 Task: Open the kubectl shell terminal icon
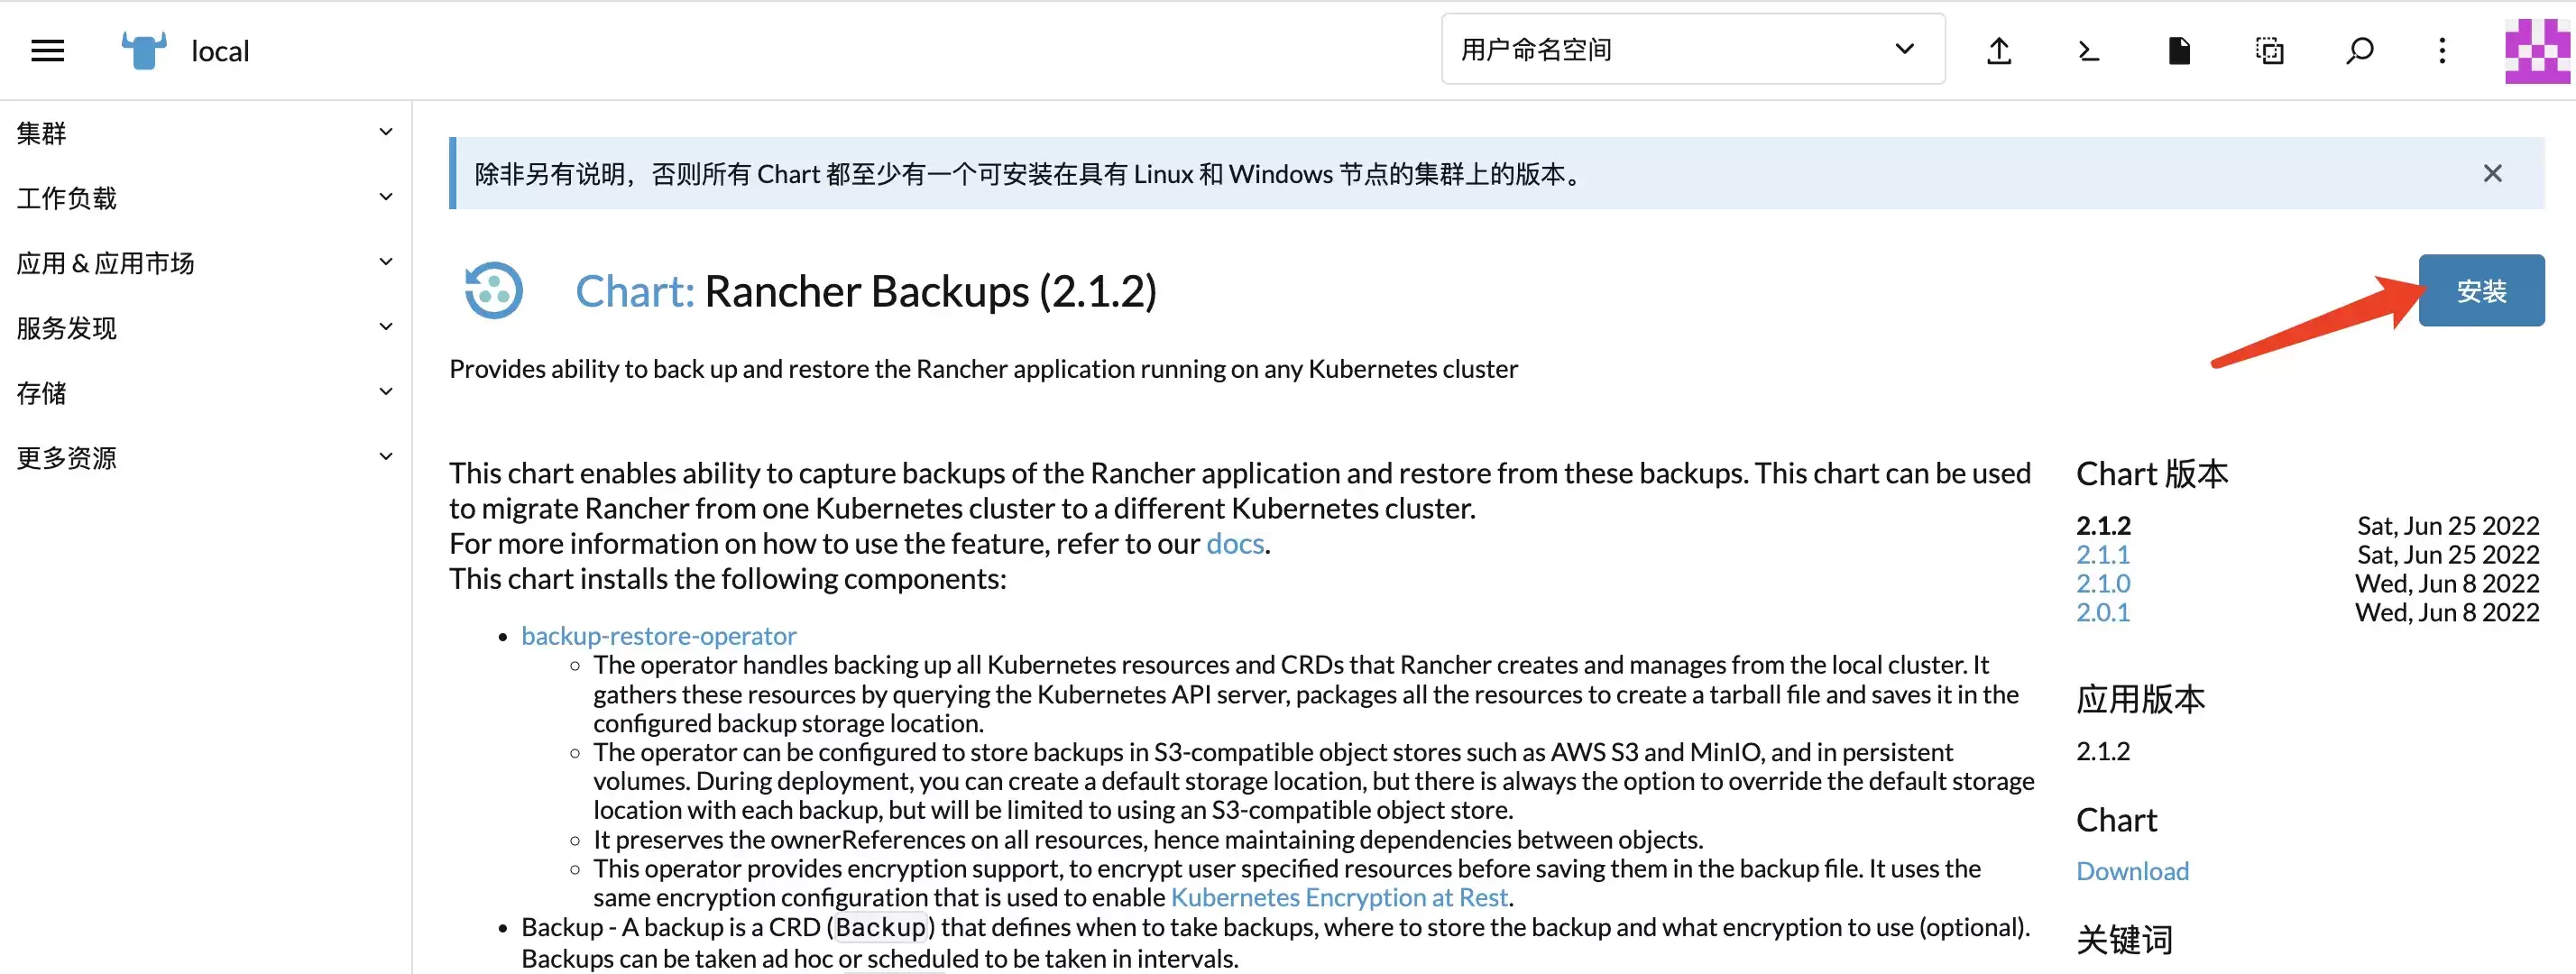coord(2088,50)
